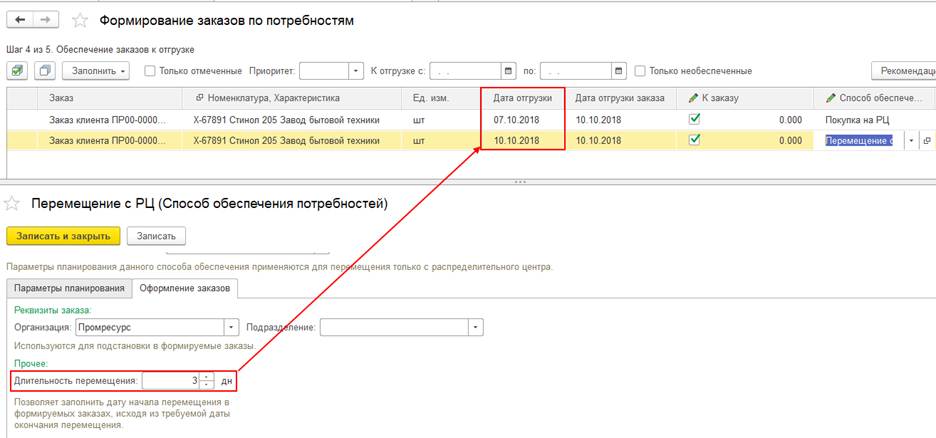Image resolution: width=936 pixels, height=438 pixels.
Task: Click the Ед. изм. column header
Action: point(441,98)
